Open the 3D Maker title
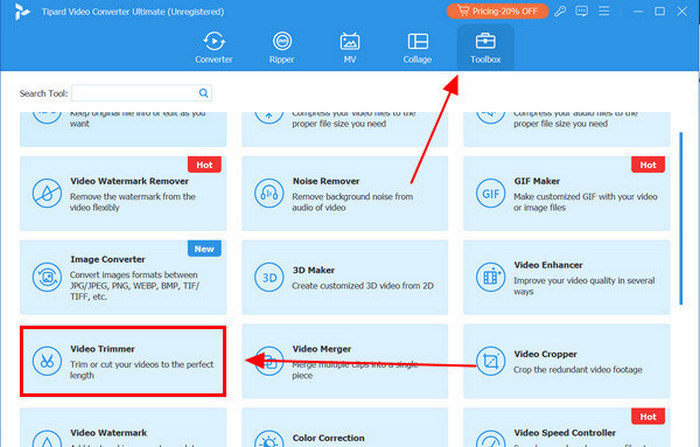The width and height of the screenshot is (700, 447). click(x=313, y=270)
